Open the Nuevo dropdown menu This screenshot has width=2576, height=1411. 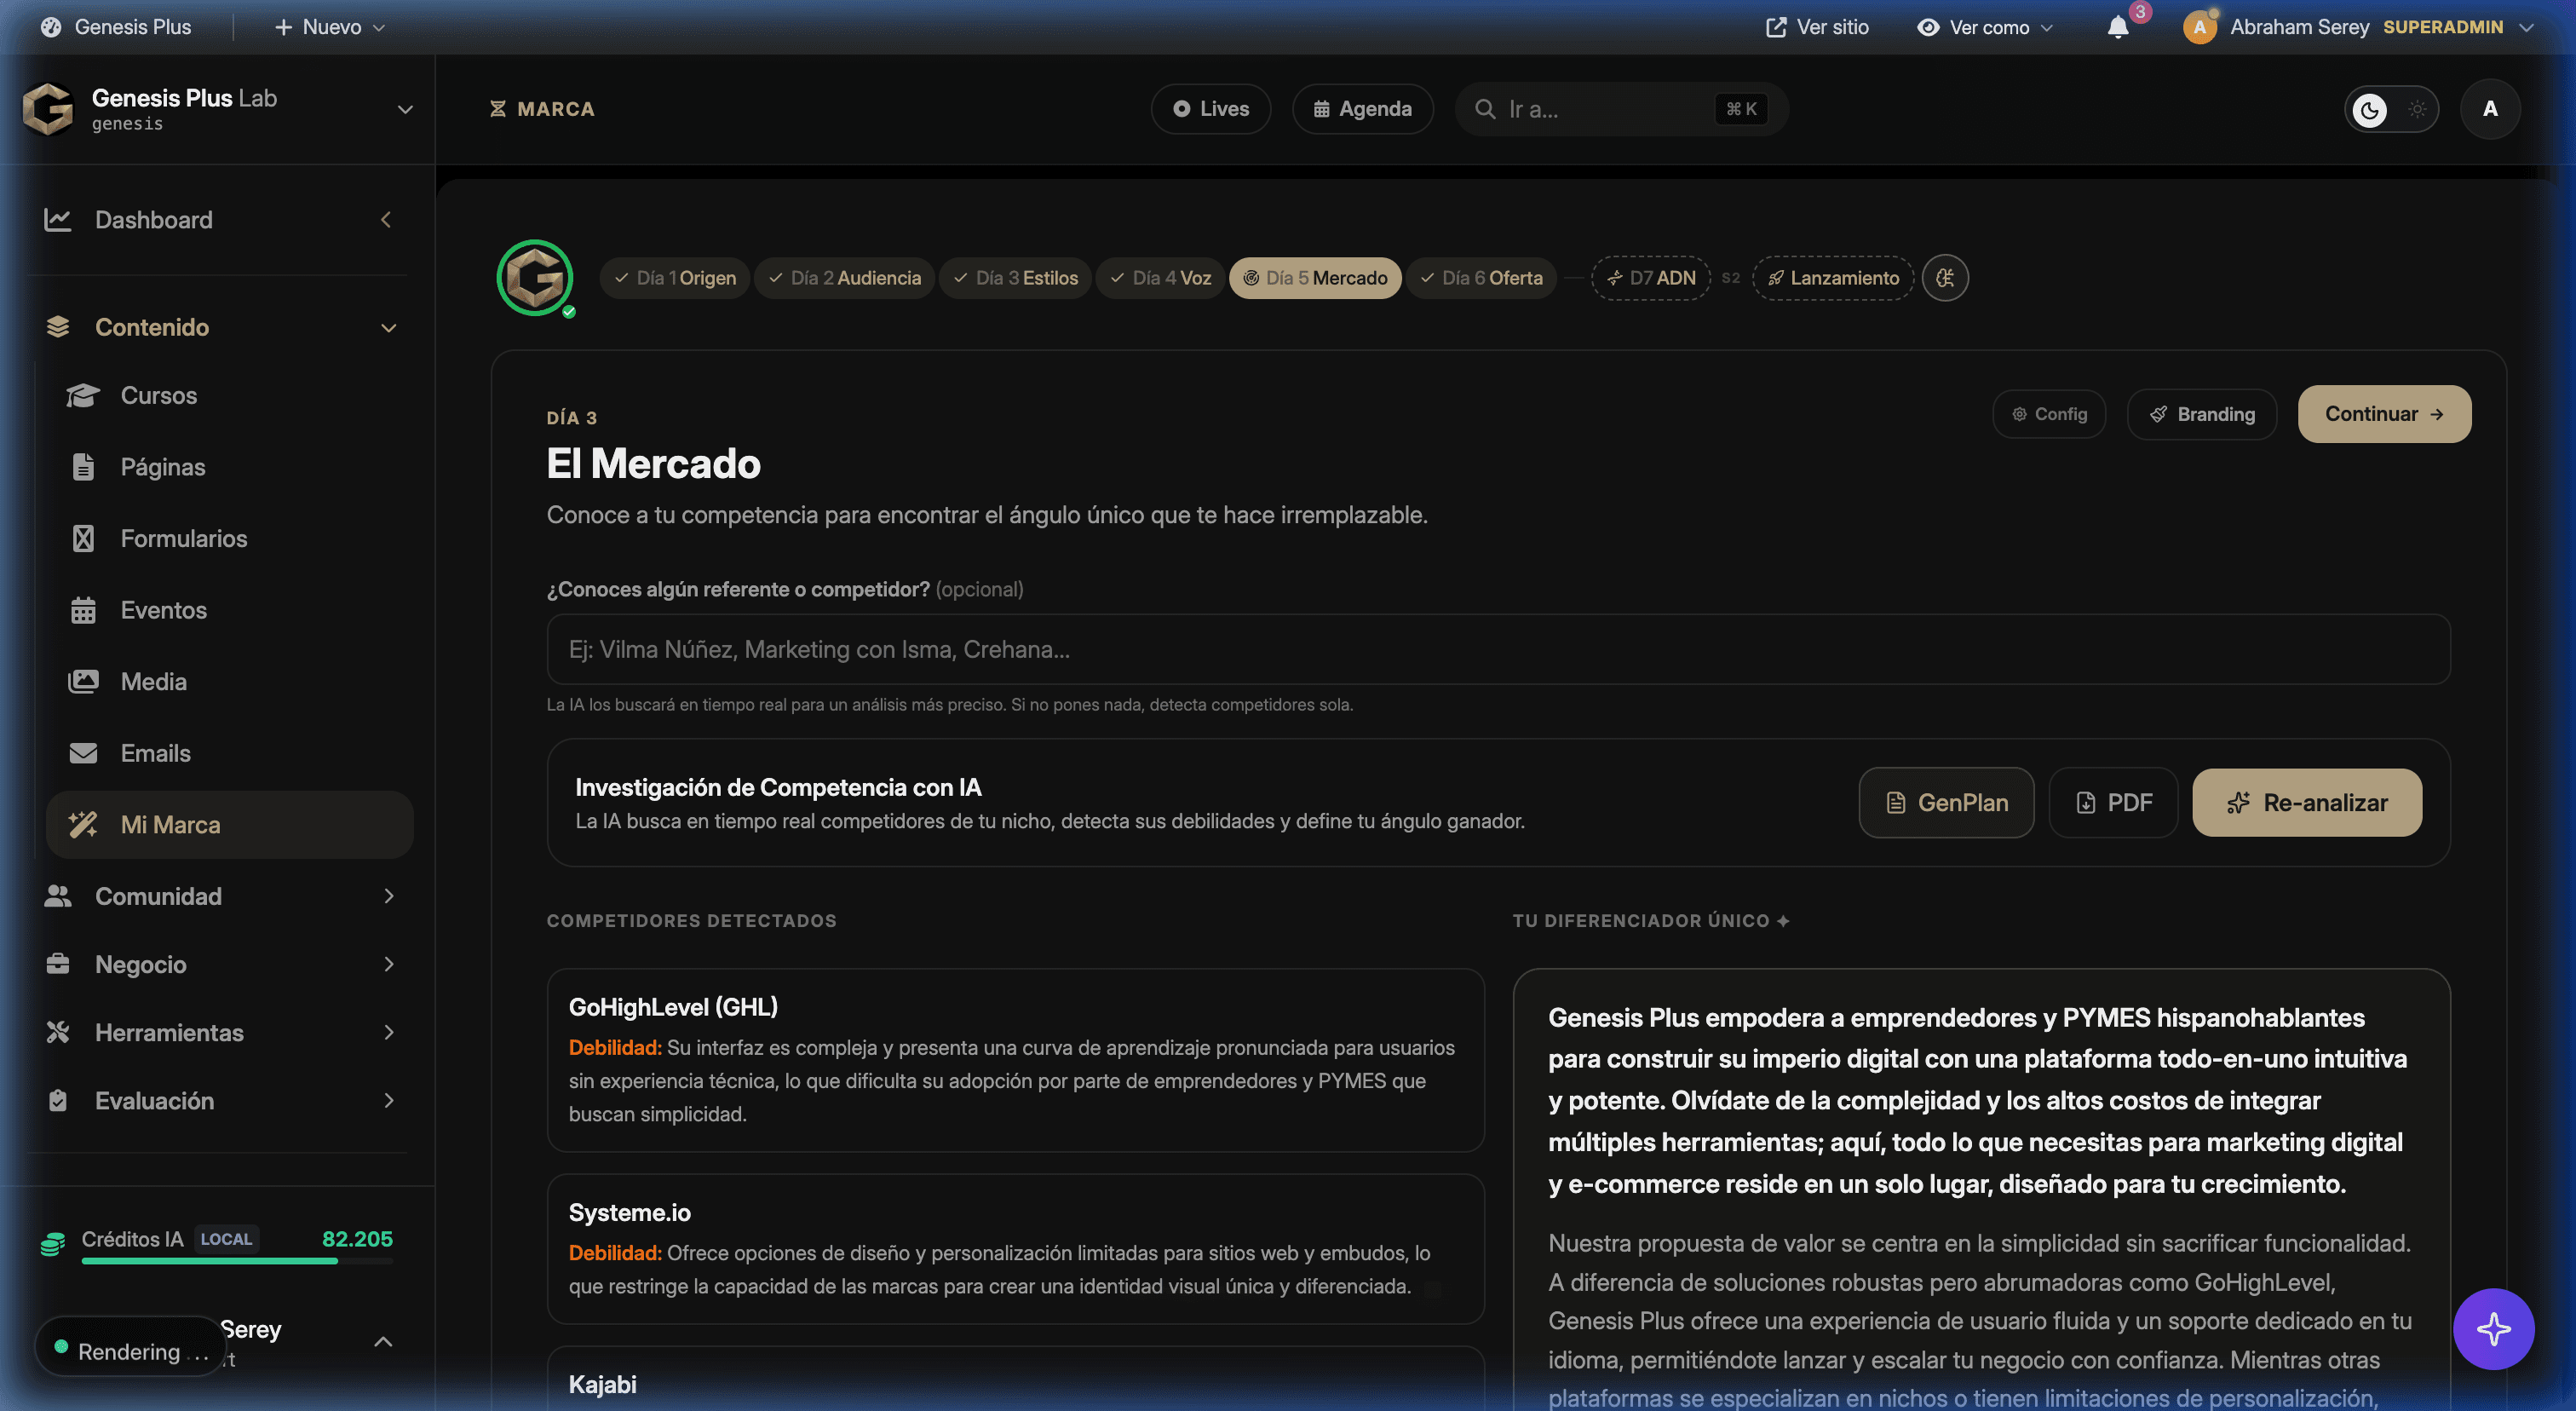(330, 27)
